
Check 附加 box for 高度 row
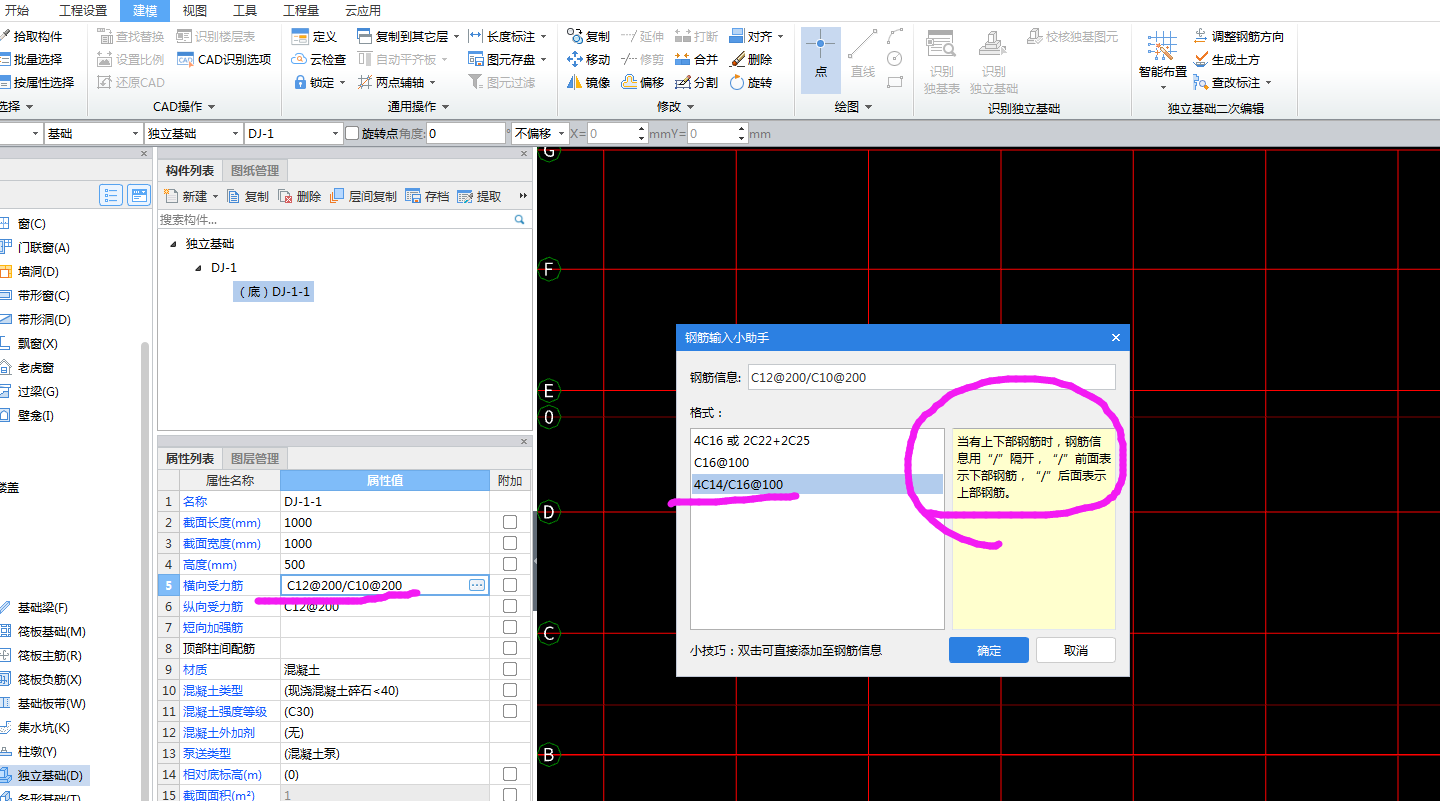pos(510,564)
